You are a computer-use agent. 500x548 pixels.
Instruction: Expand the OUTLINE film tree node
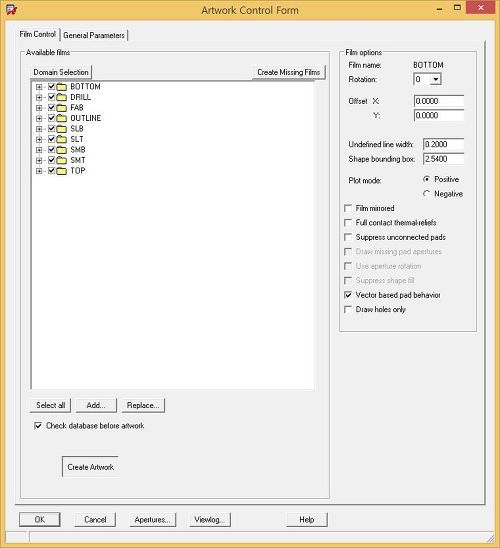click(x=39, y=118)
